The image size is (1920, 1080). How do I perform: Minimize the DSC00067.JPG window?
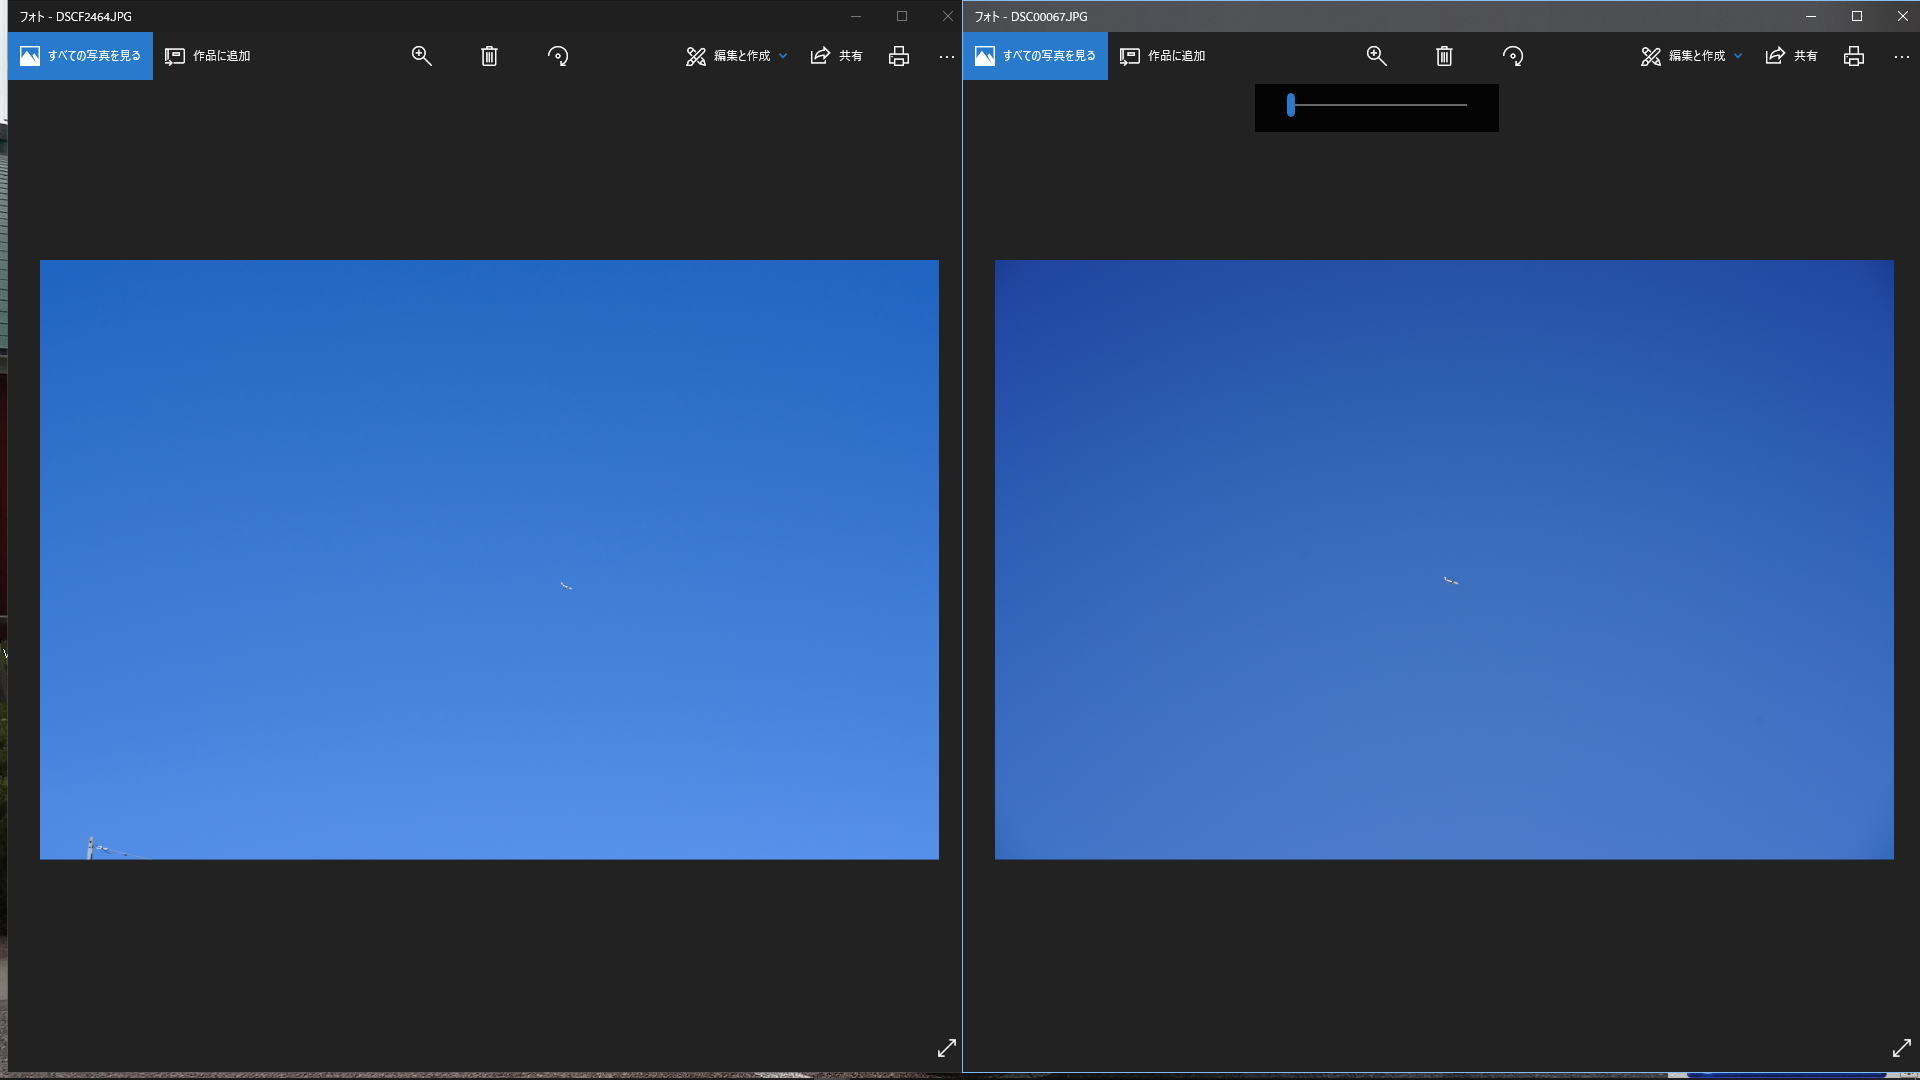[1811, 16]
